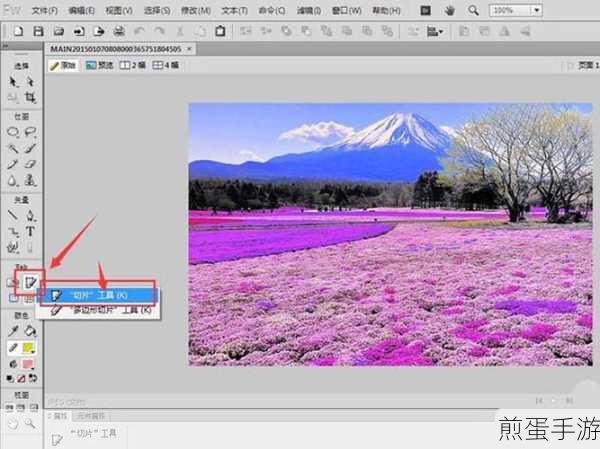The height and width of the screenshot is (449, 600).
Task: Switch to the original view button
Action: (x=64, y=65)
